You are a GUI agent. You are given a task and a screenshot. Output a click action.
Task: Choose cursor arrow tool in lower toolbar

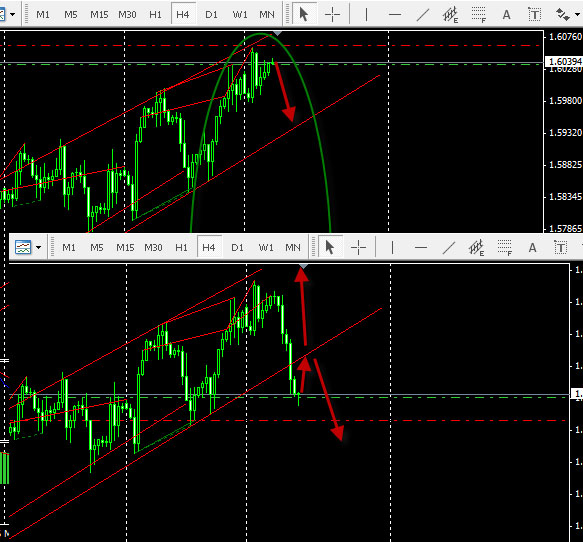[x=330, y=247]
